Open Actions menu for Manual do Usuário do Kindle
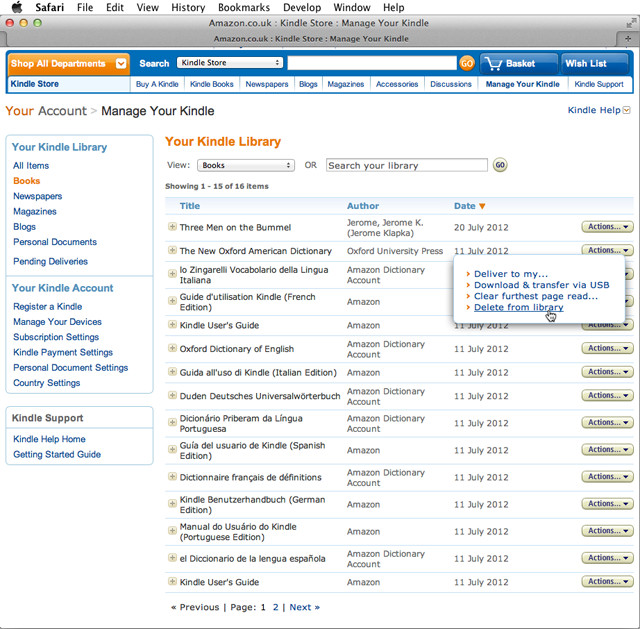The height and width of the screenshot is (629, 640). 607,531
